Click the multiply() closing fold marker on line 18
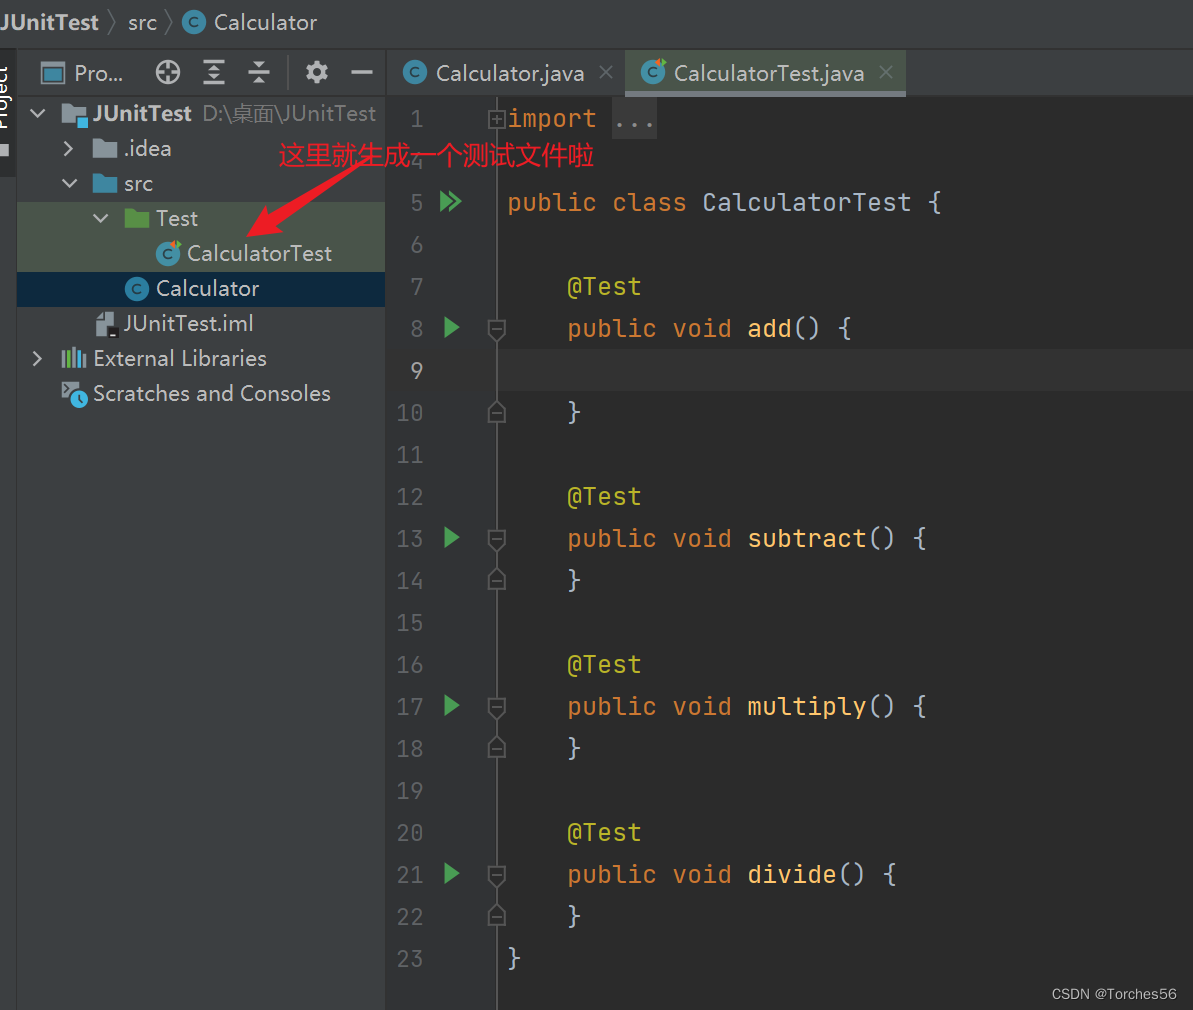The image size is (1193, 1010). click(496, 747)
